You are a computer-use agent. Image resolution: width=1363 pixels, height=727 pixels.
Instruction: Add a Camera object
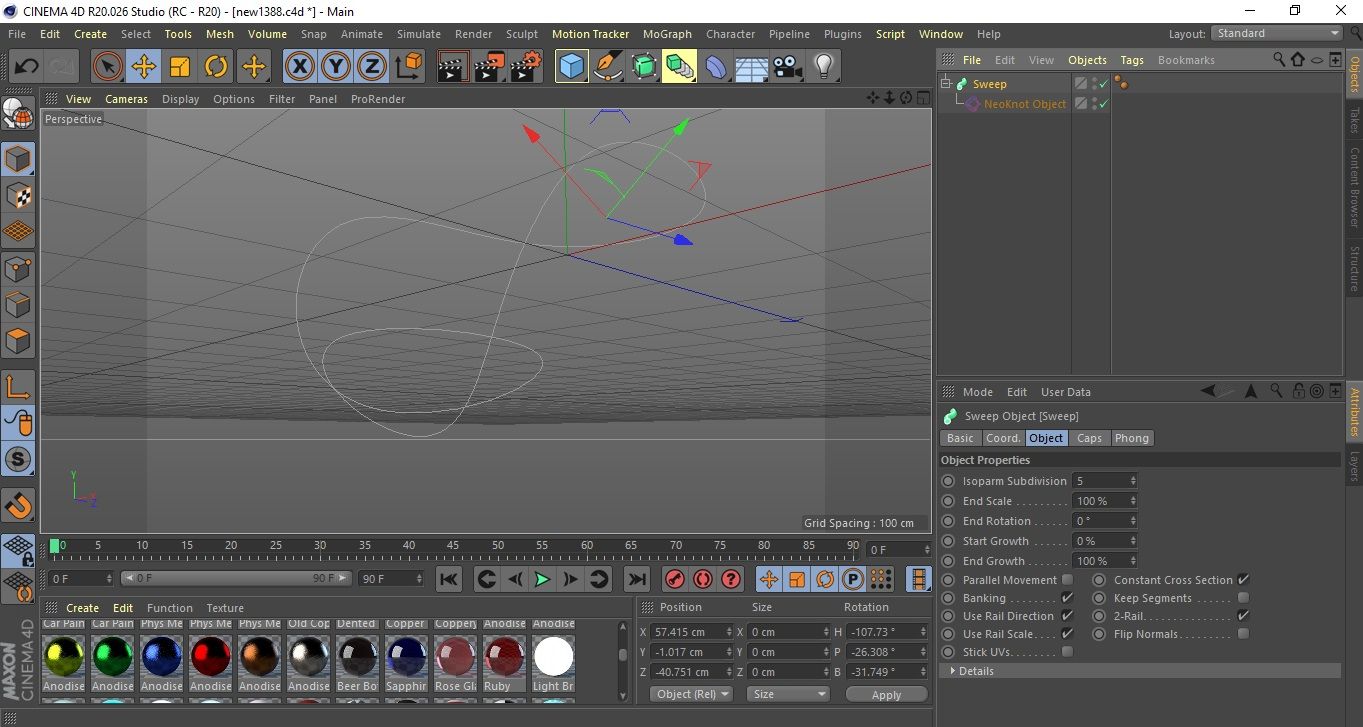[x=788, y=67]
